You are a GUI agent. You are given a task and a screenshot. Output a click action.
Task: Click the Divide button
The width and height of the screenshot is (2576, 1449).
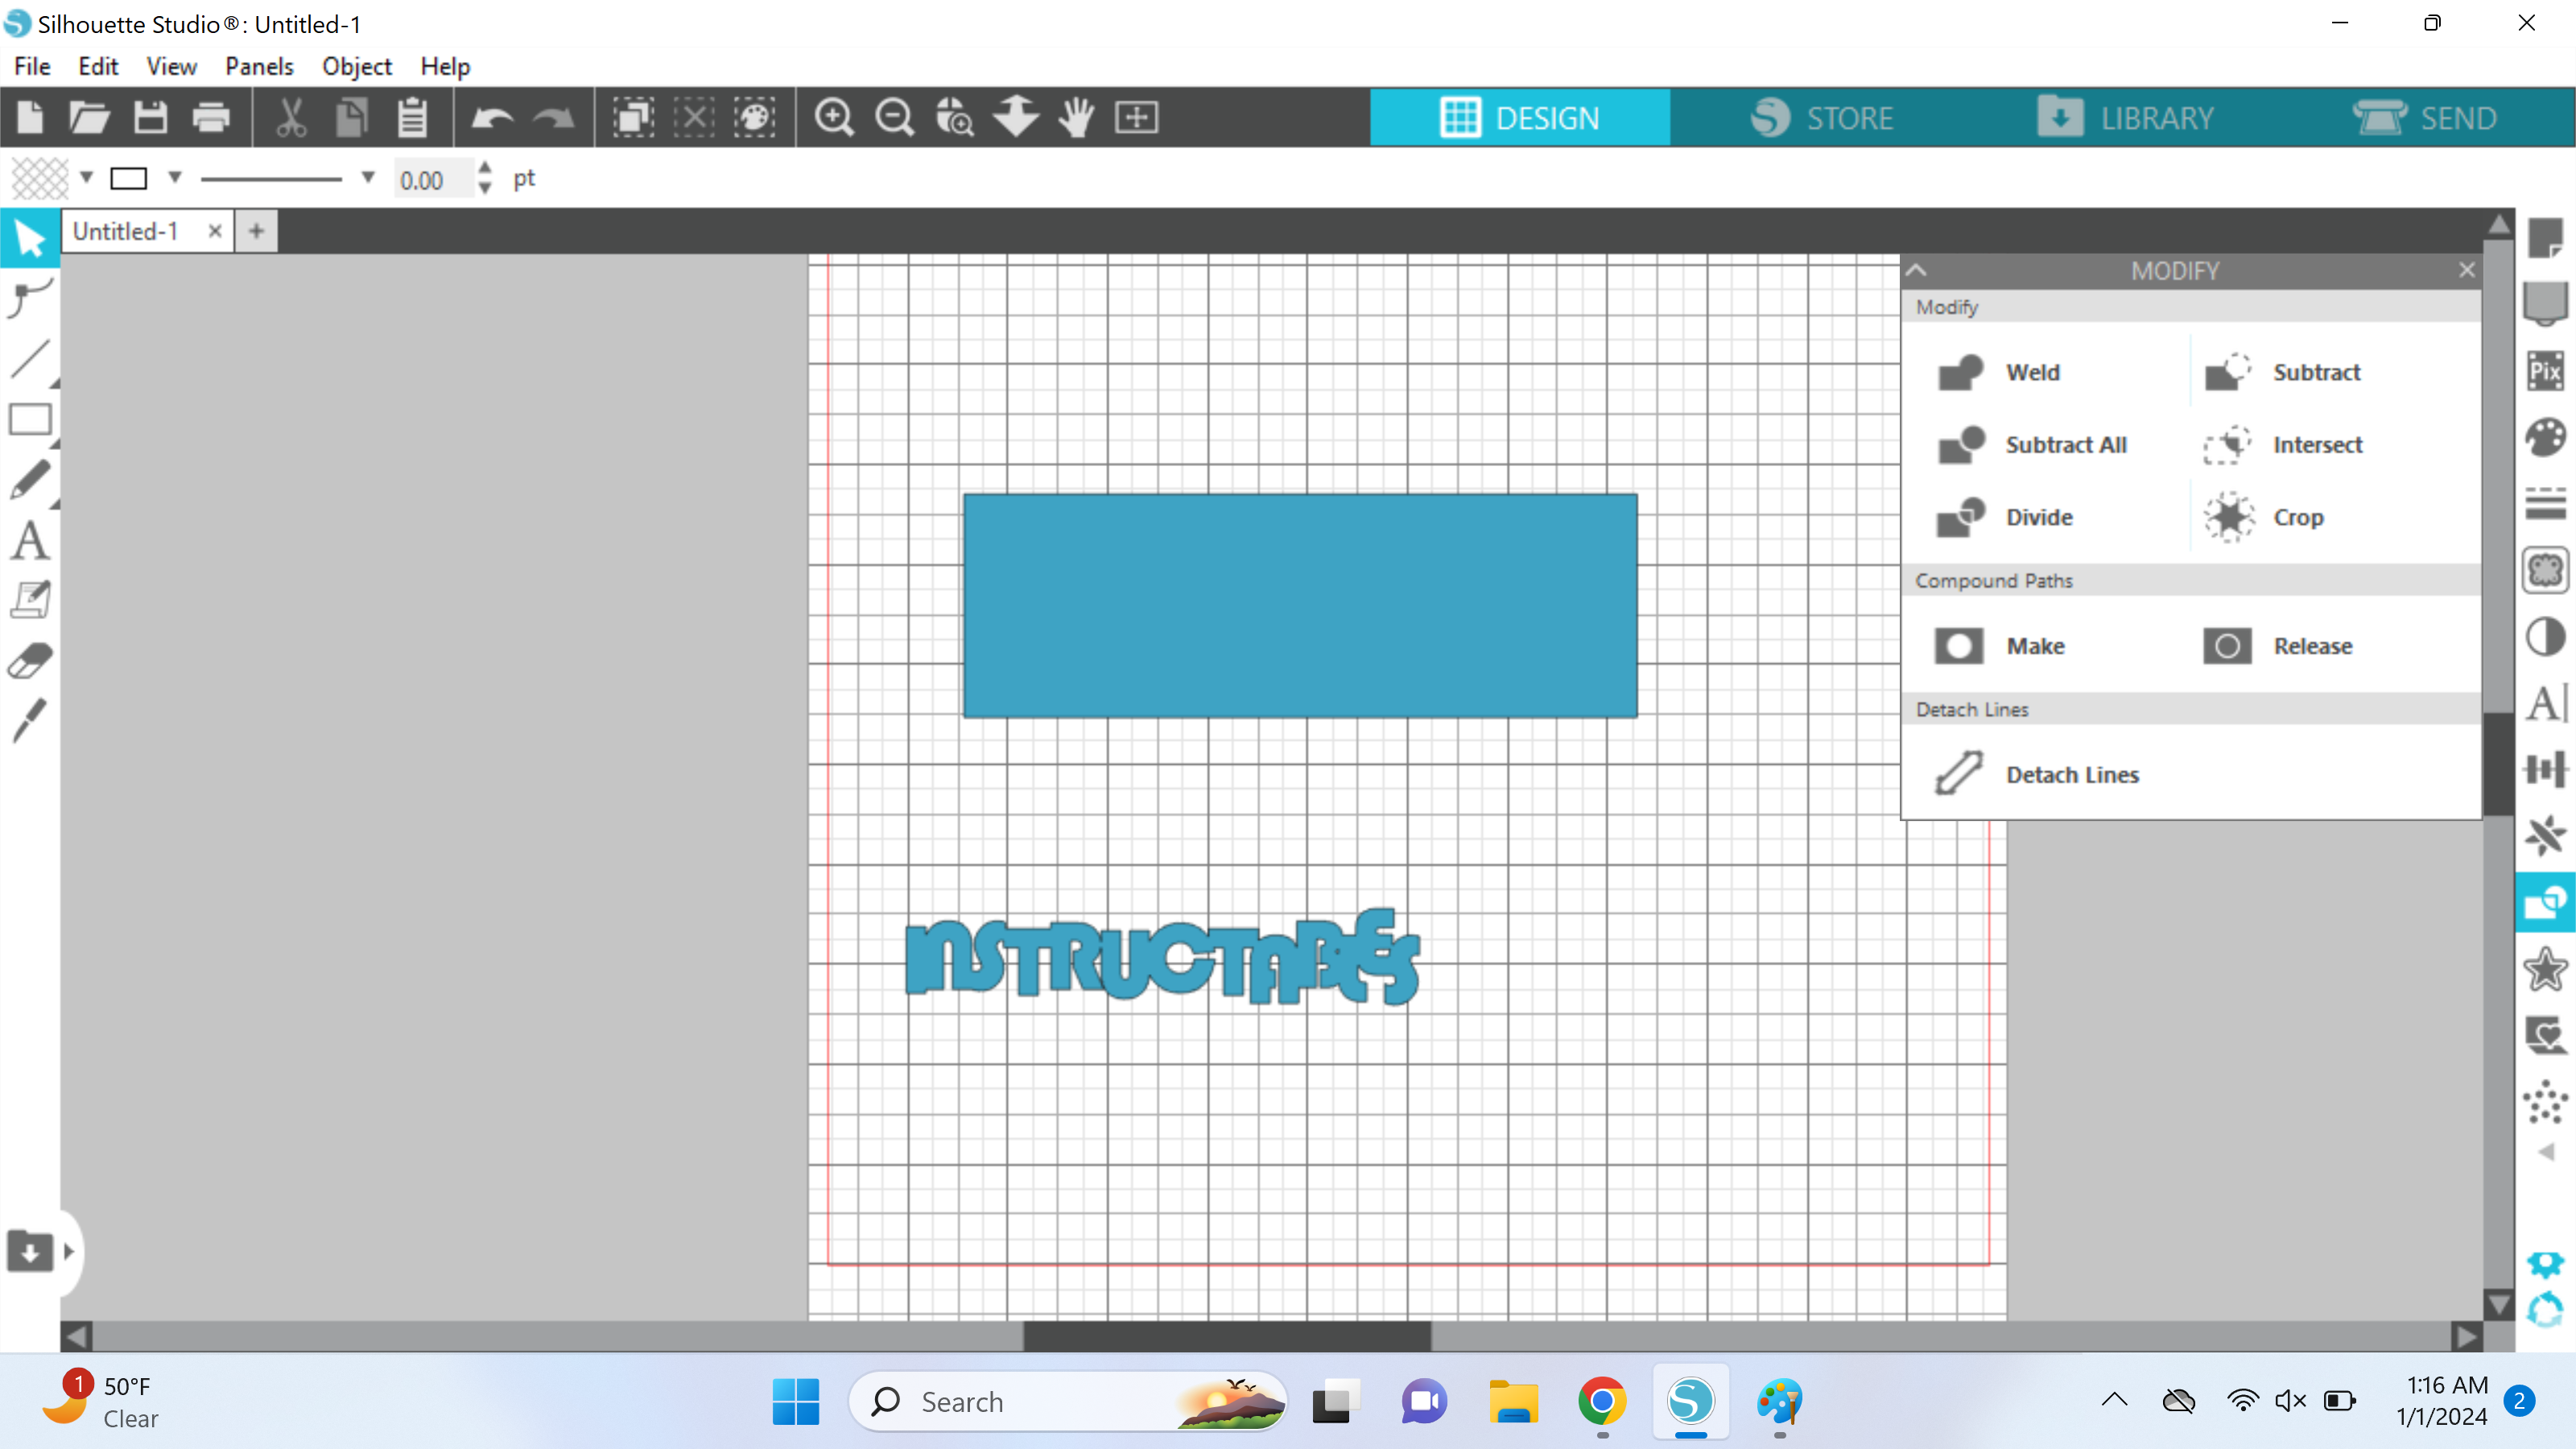(2004, 517)
